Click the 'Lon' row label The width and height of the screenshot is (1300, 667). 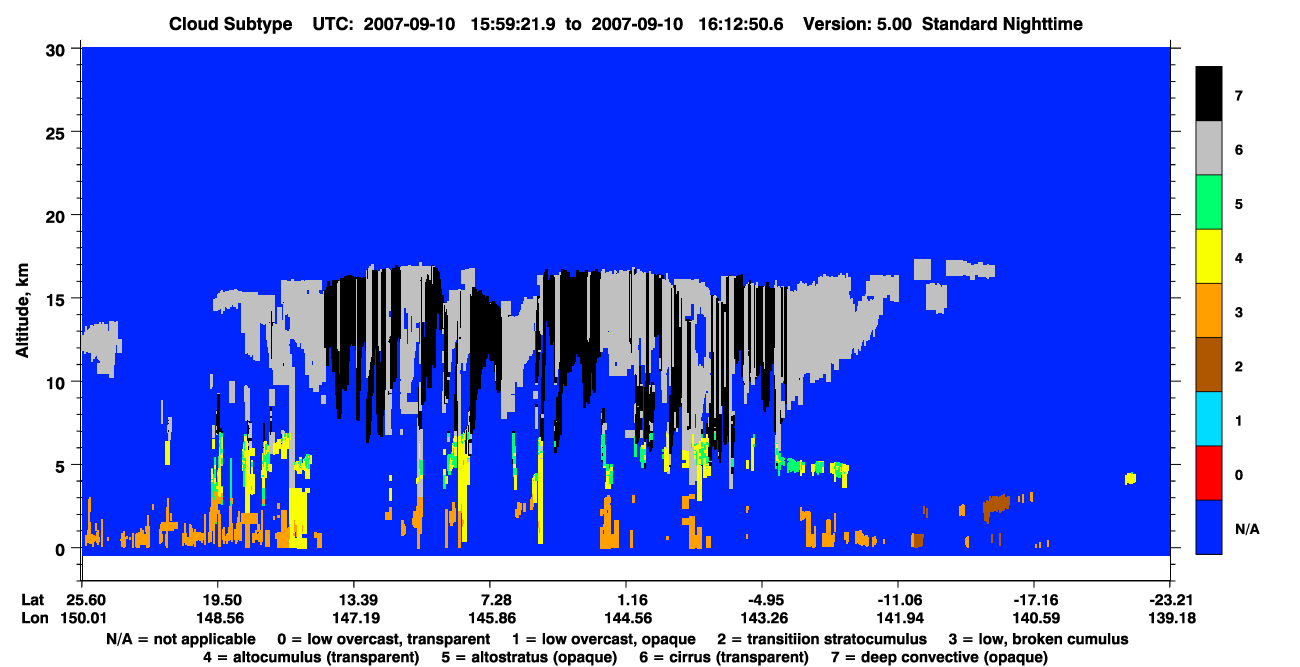[34, 617]
